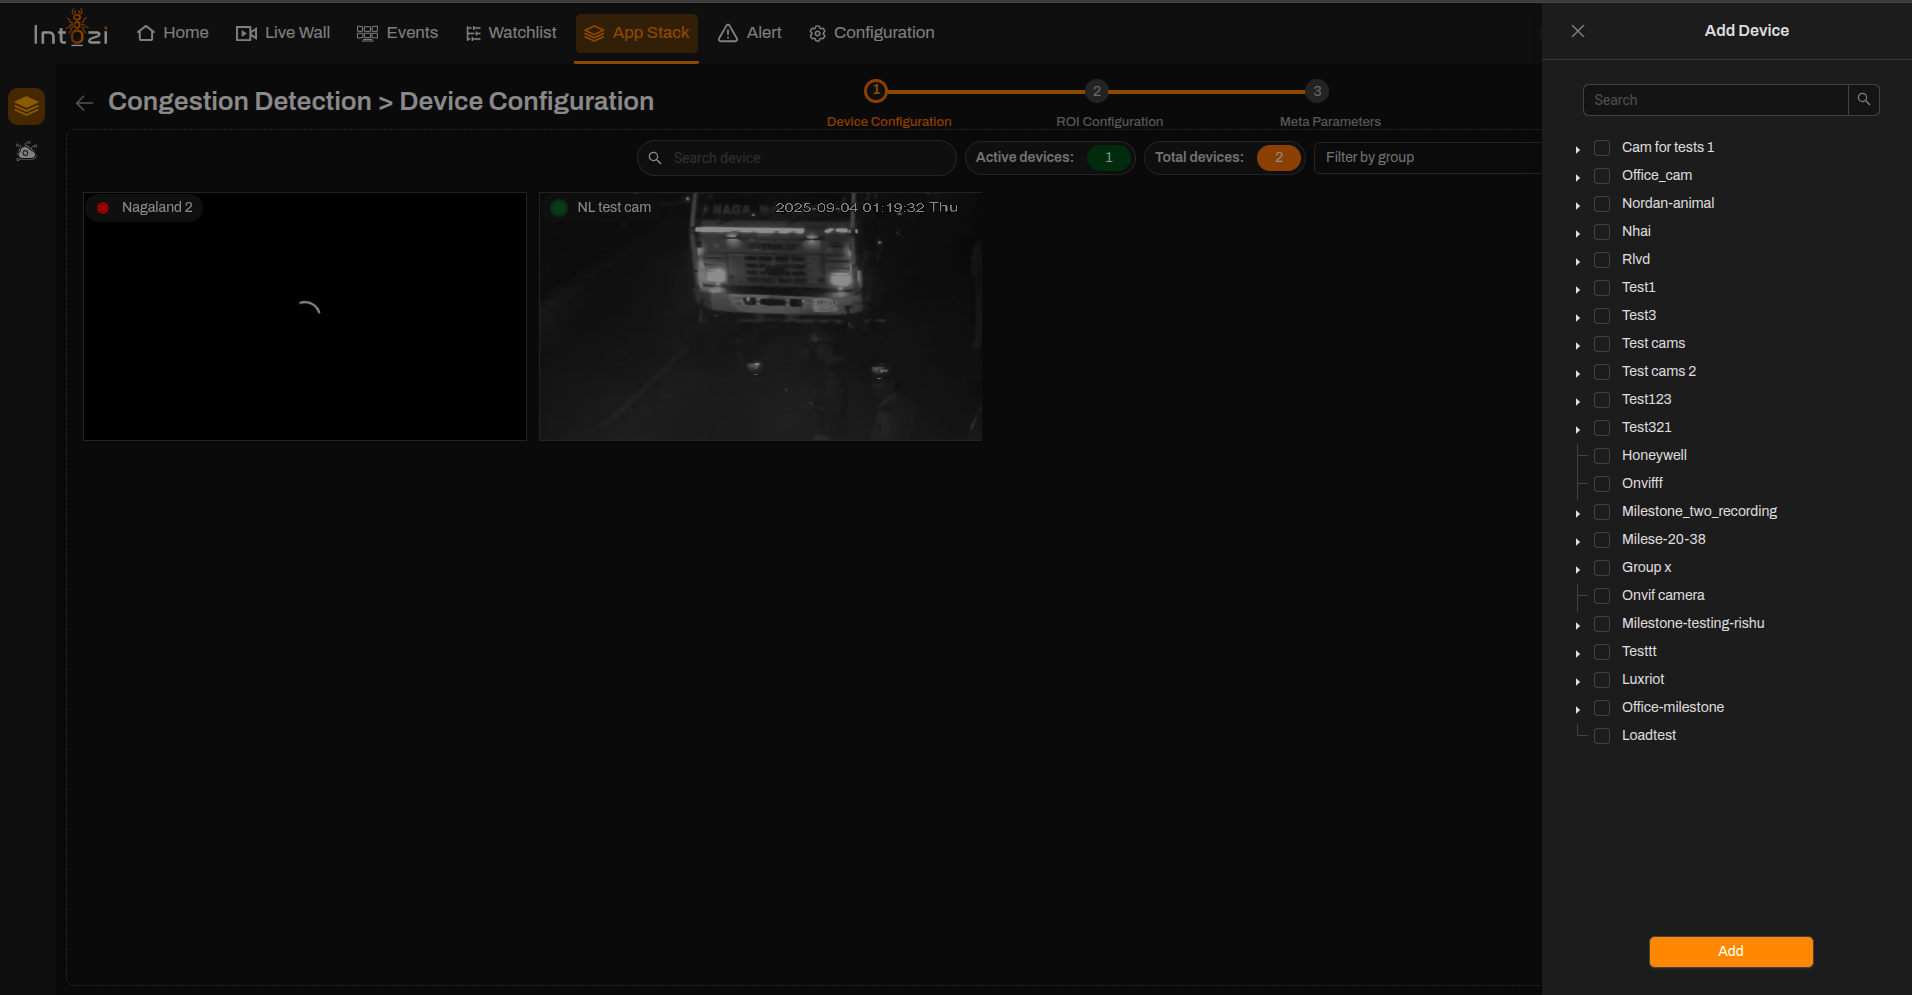Select the Office-milestone tree label
This screenshot has height=995, width=1912.
pos(1673,707)
